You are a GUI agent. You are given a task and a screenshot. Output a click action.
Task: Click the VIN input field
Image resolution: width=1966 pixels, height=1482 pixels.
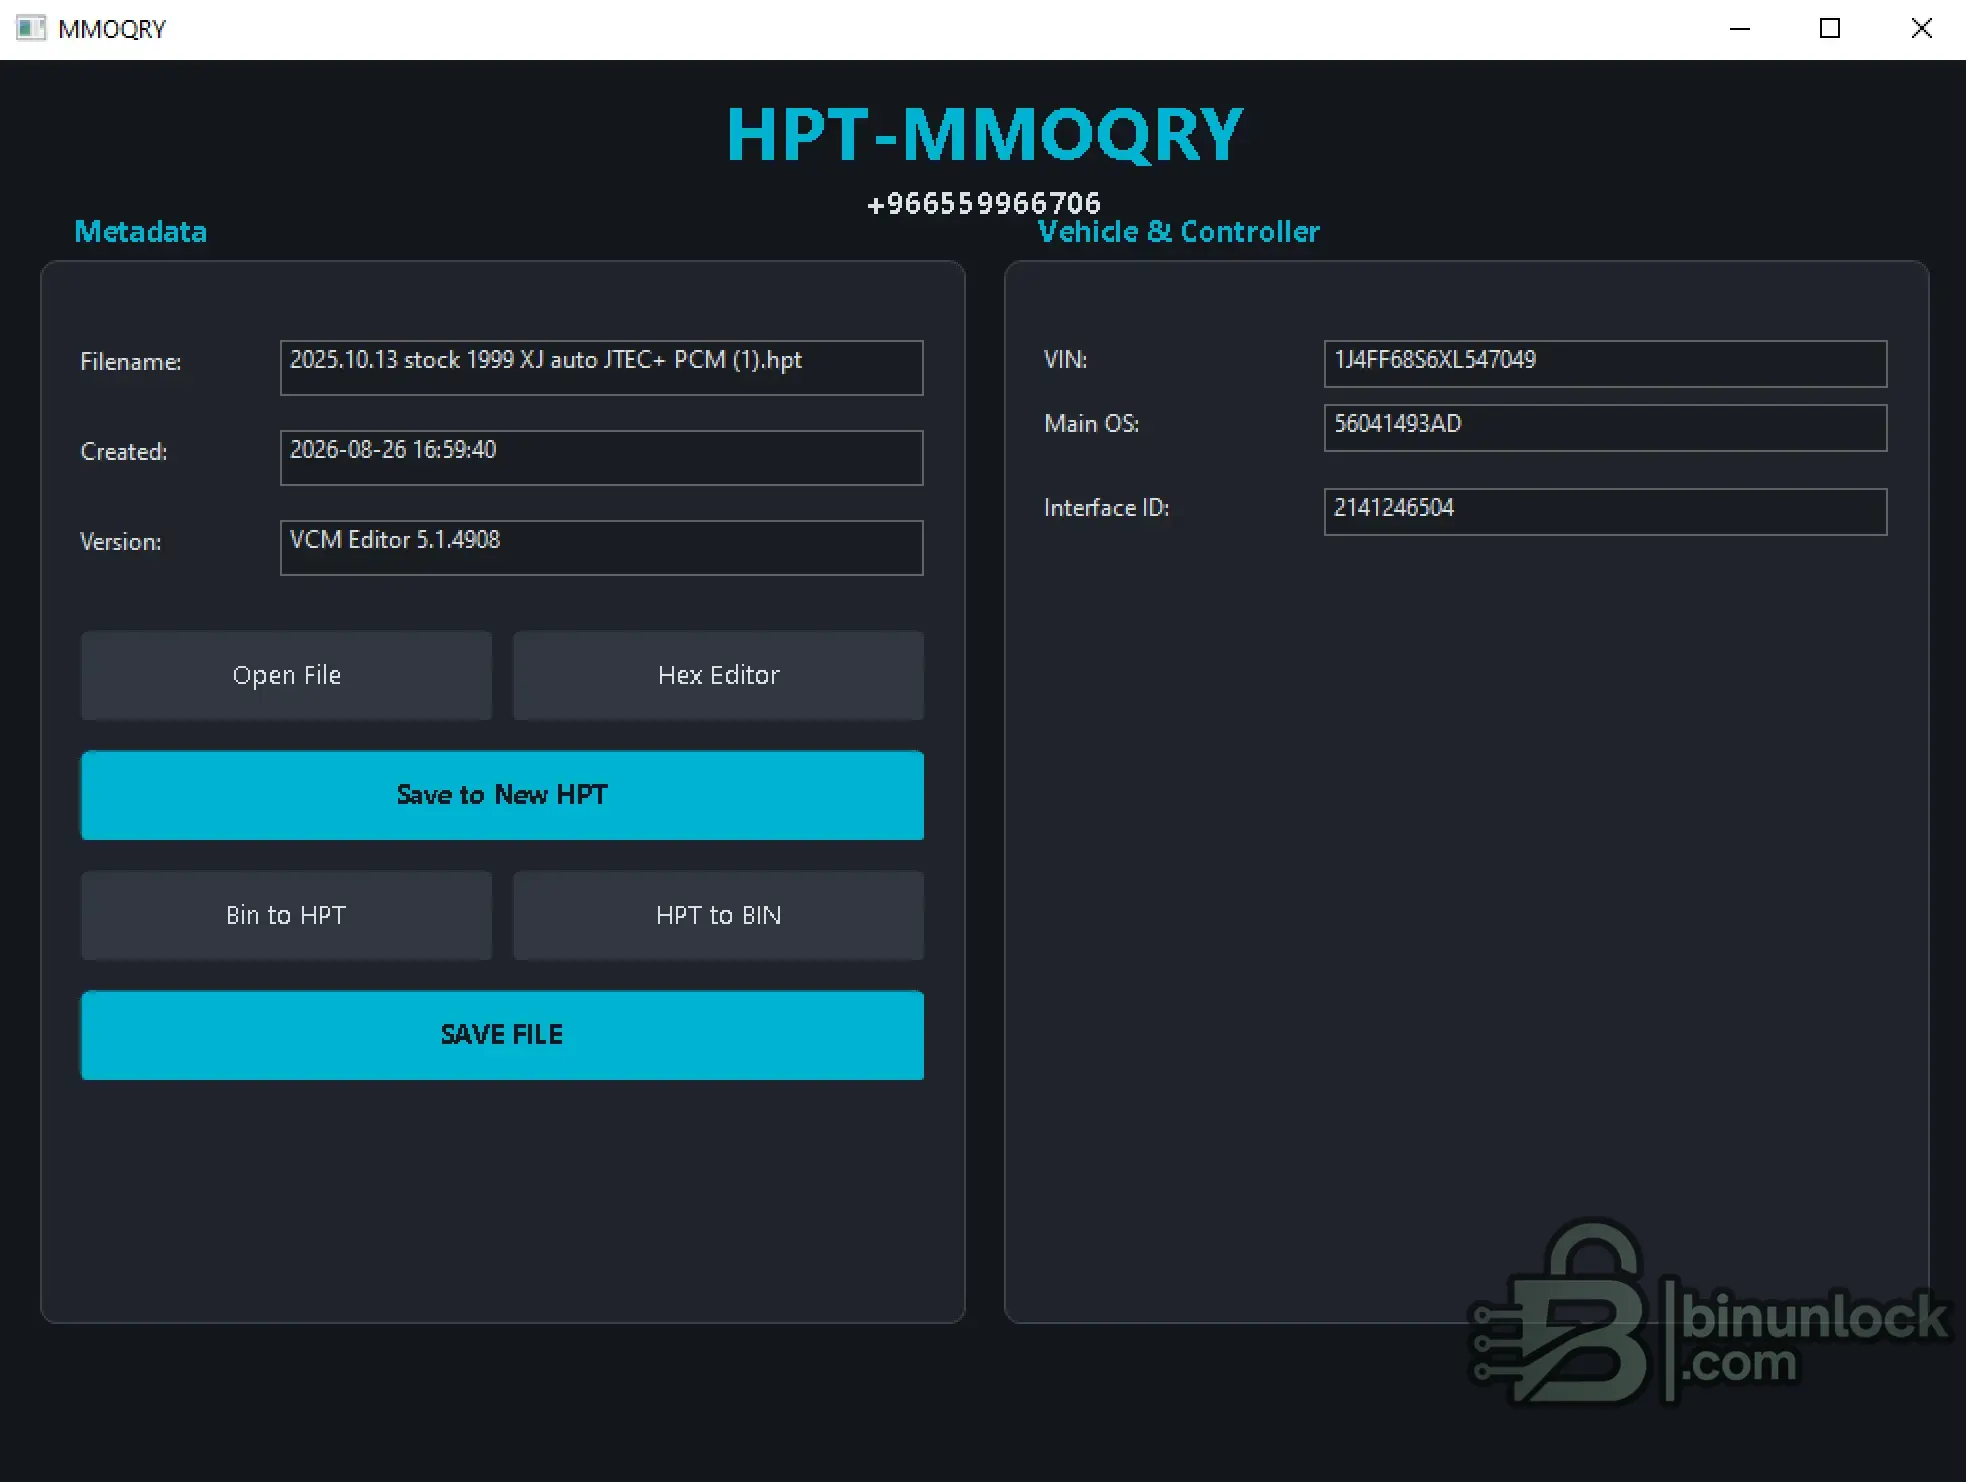point(1605,364)
